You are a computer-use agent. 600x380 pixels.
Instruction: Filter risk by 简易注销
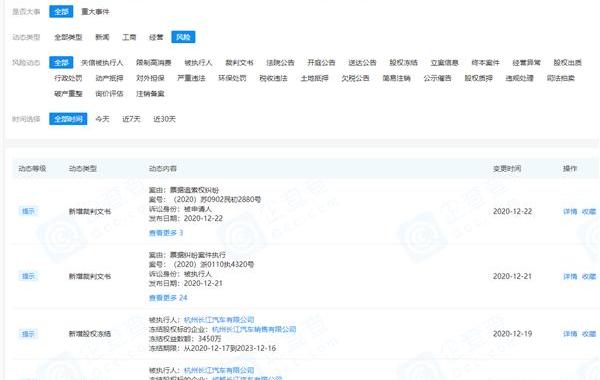[396, 78]
